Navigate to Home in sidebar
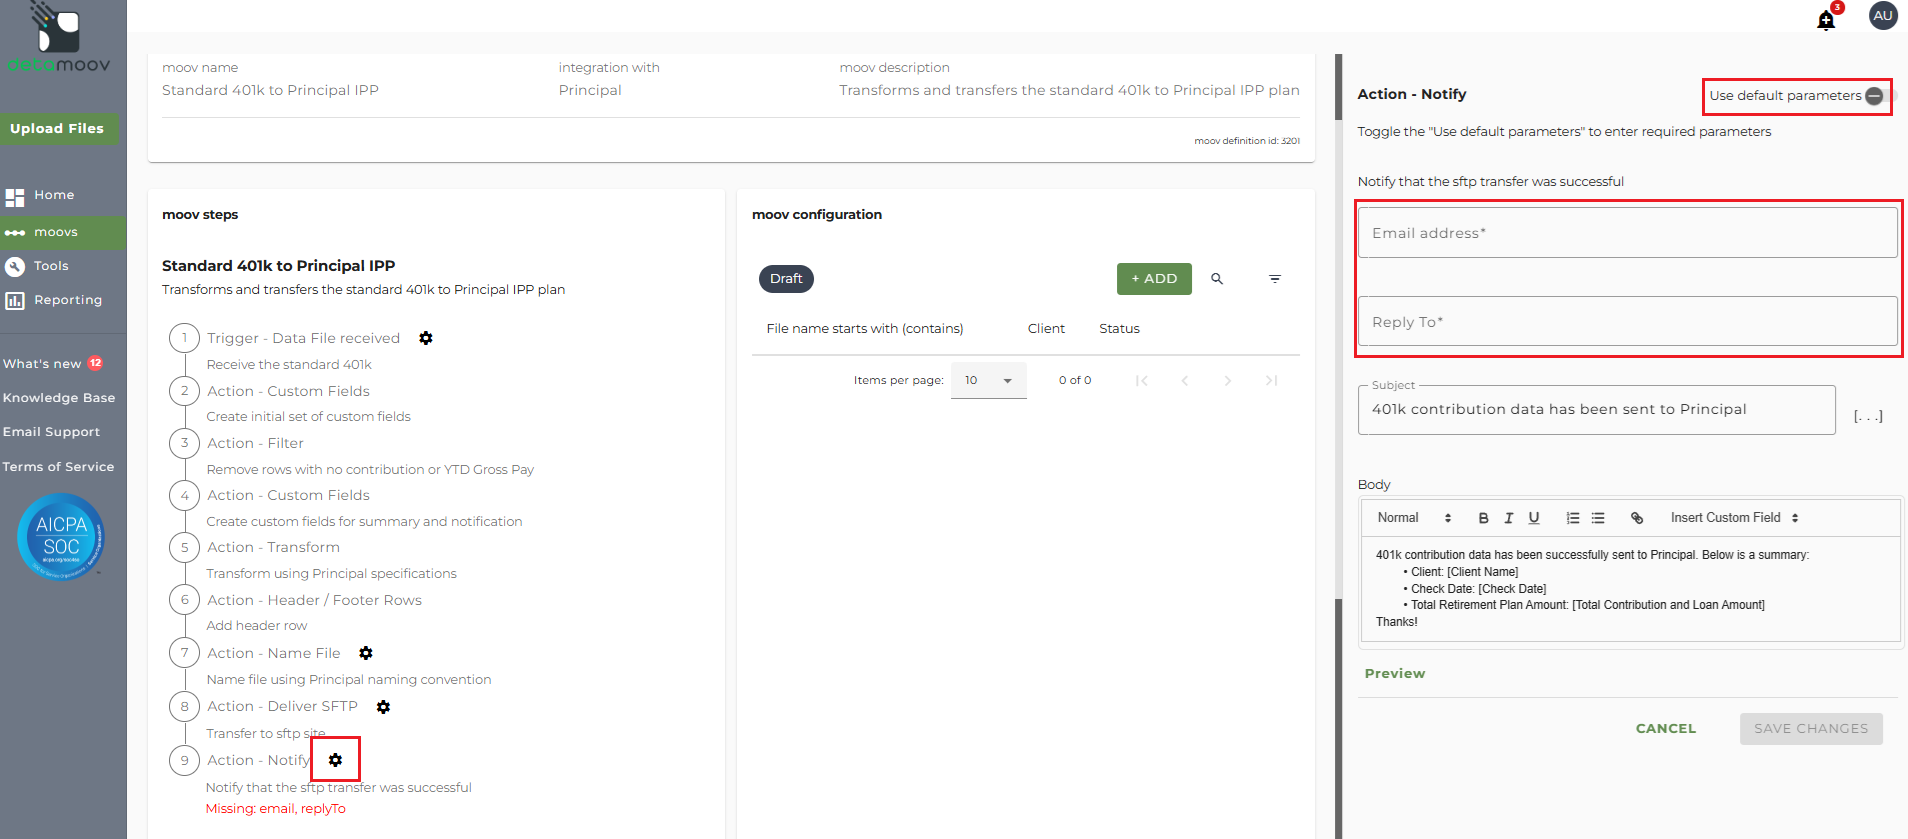Viewport: 1908px width, 839px height. tap(54, 195)
